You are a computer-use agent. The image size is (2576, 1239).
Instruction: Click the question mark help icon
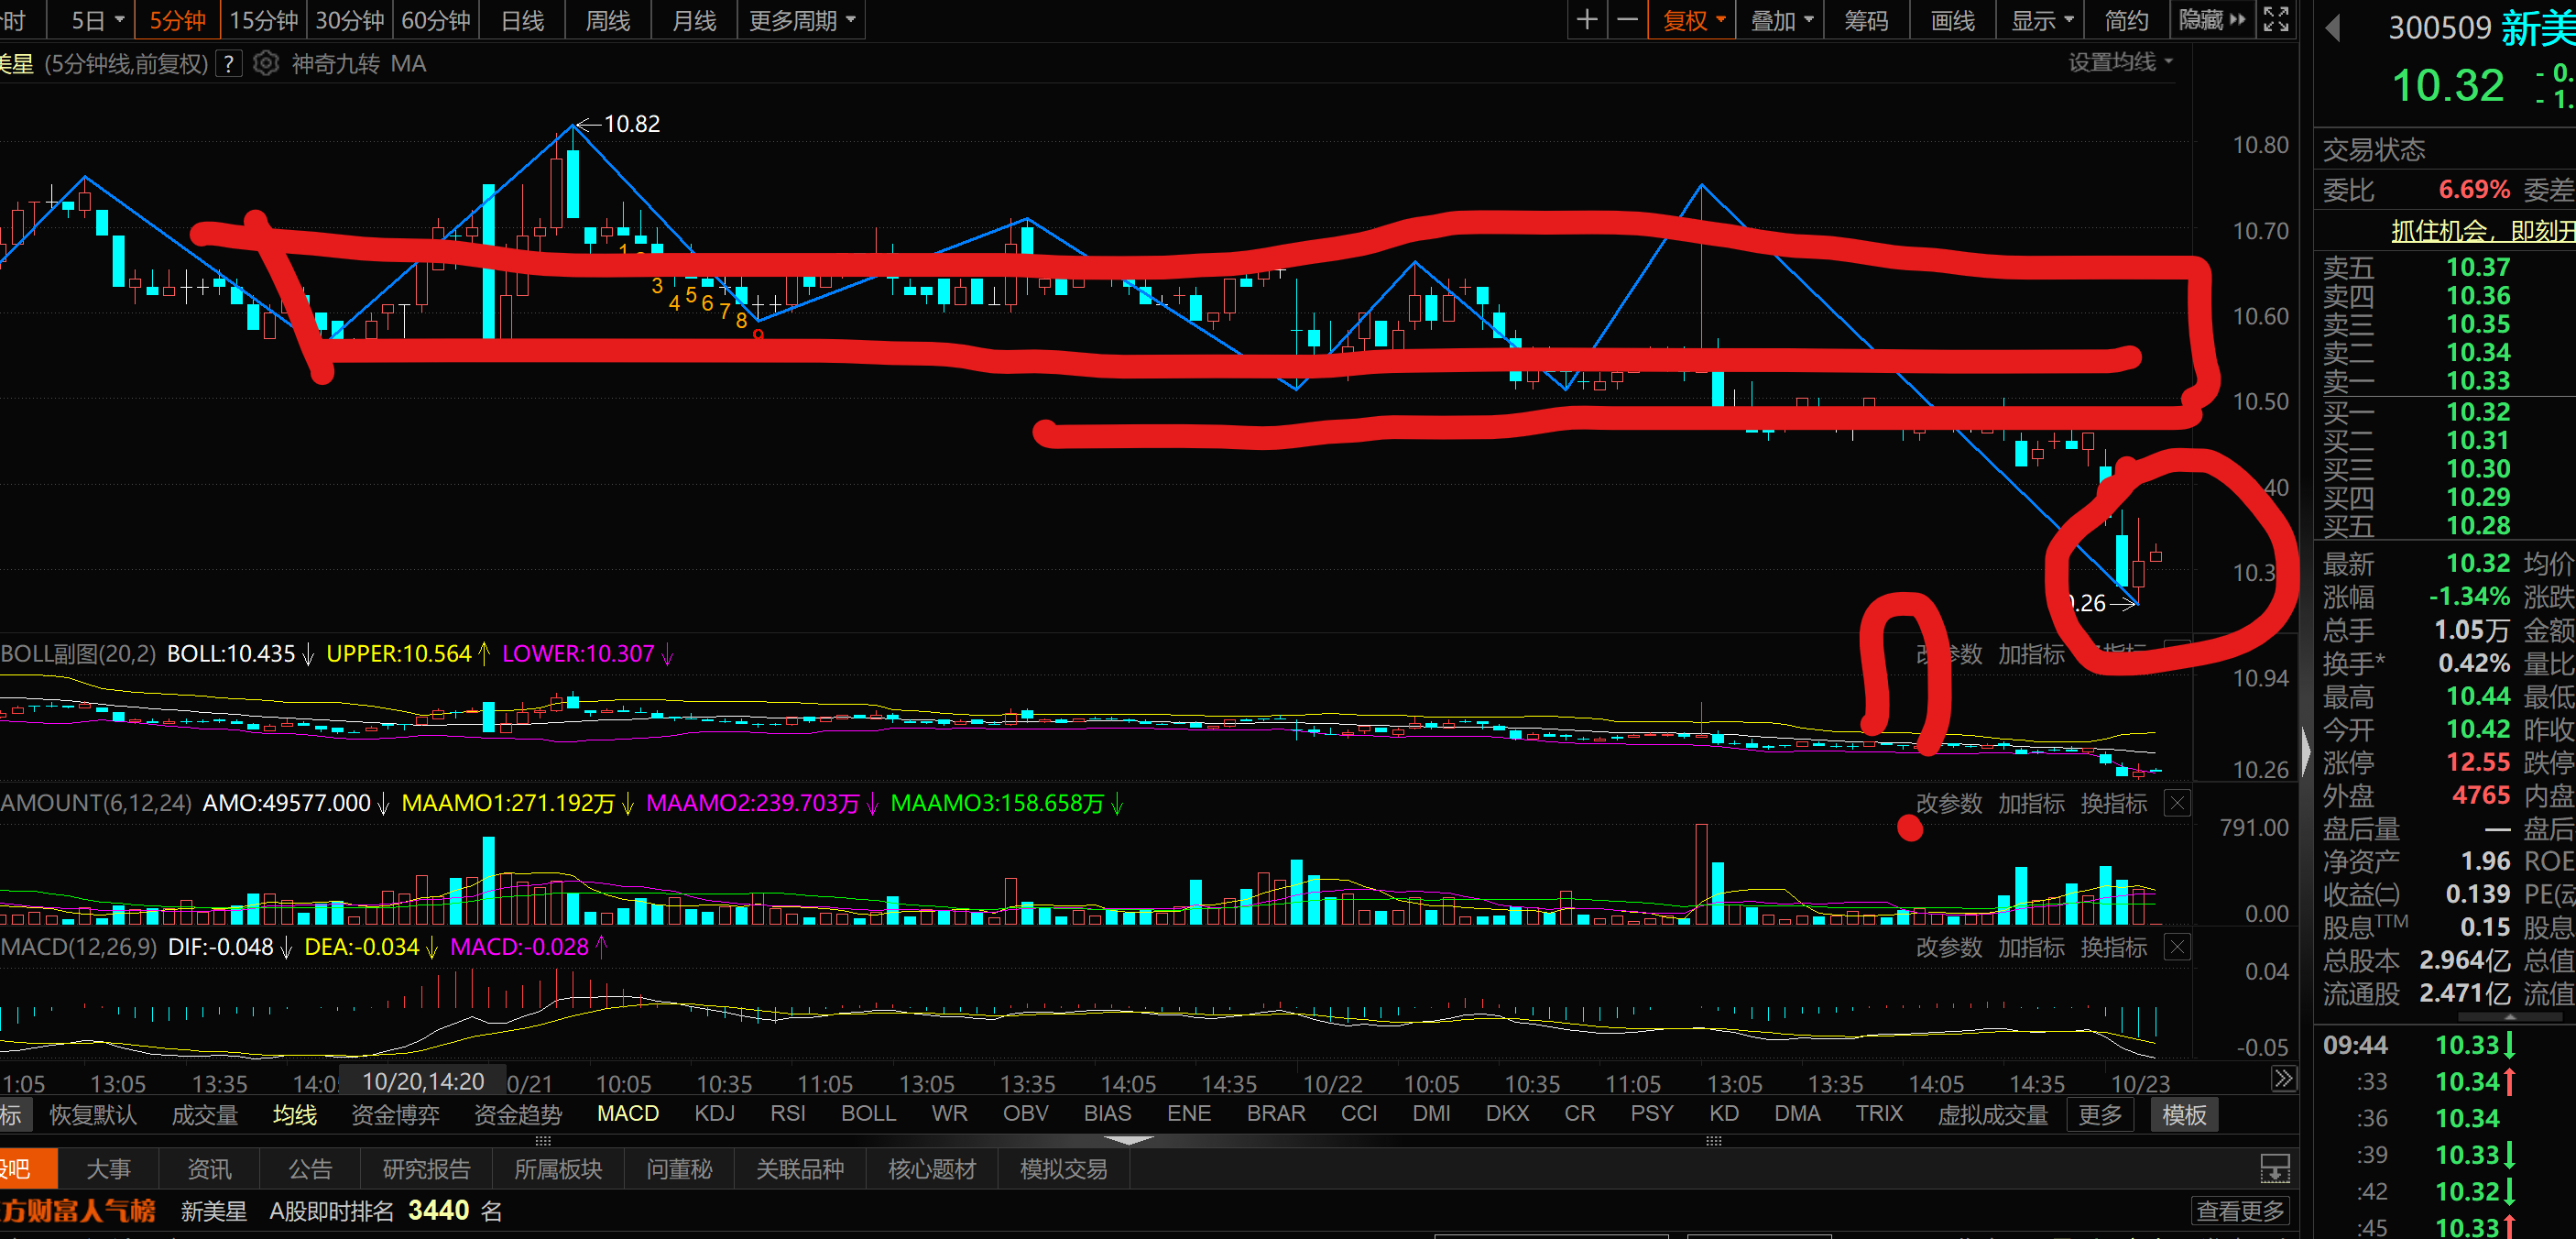point(230,64)
